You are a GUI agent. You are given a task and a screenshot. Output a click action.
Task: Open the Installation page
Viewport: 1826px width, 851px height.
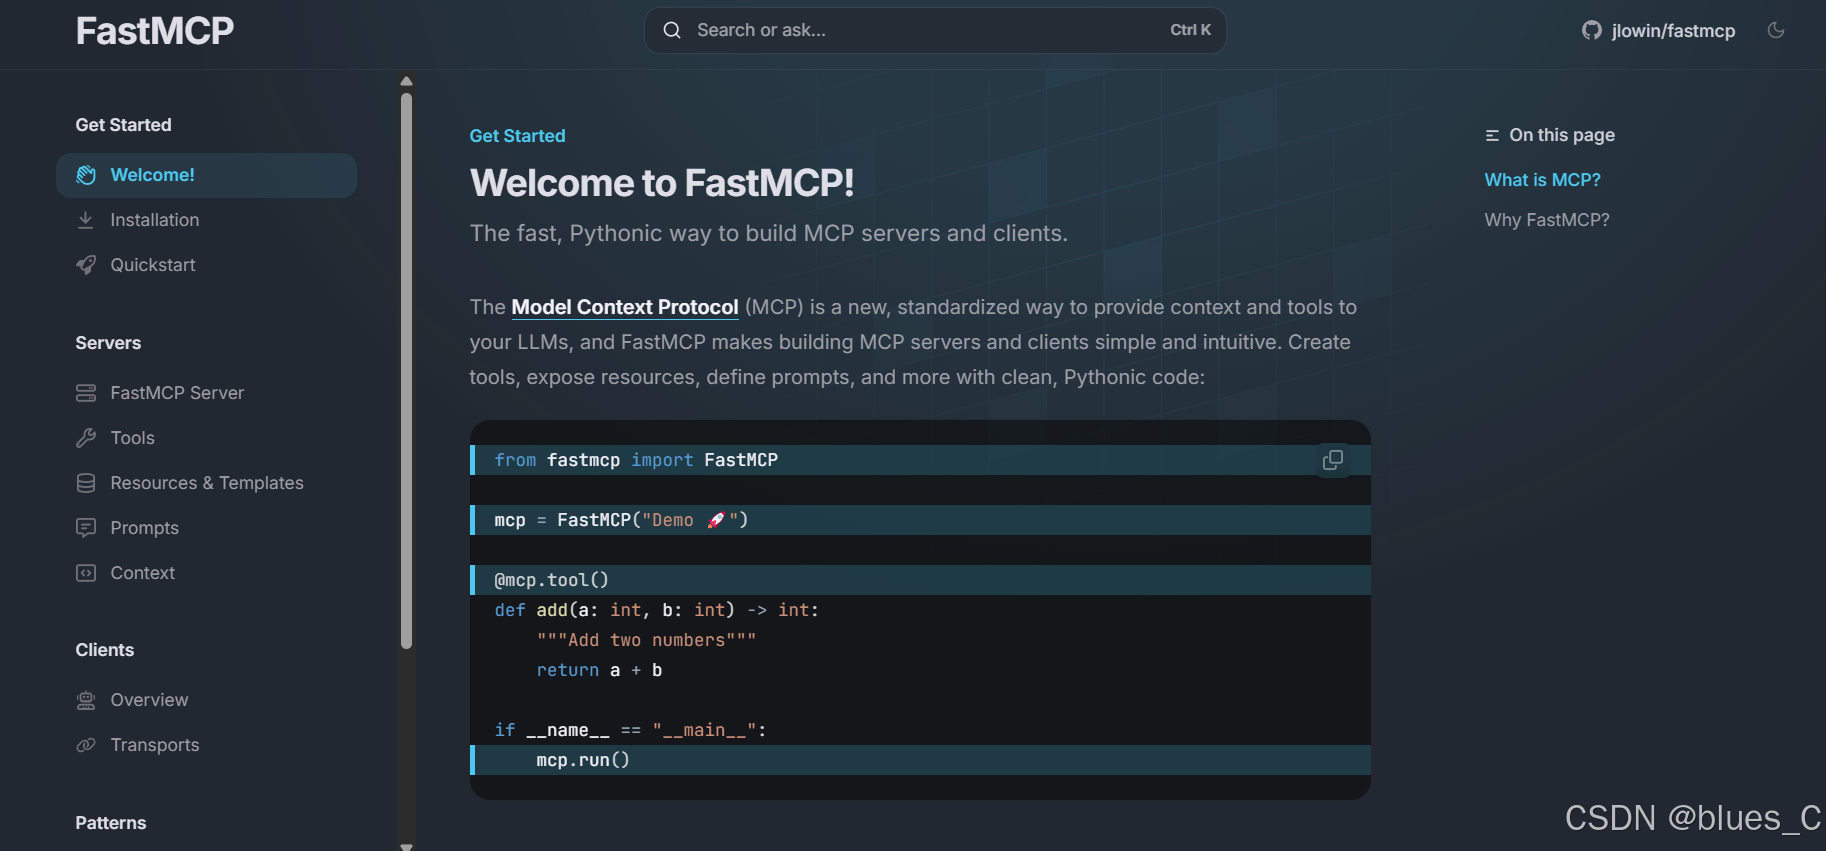click(155, 220)
